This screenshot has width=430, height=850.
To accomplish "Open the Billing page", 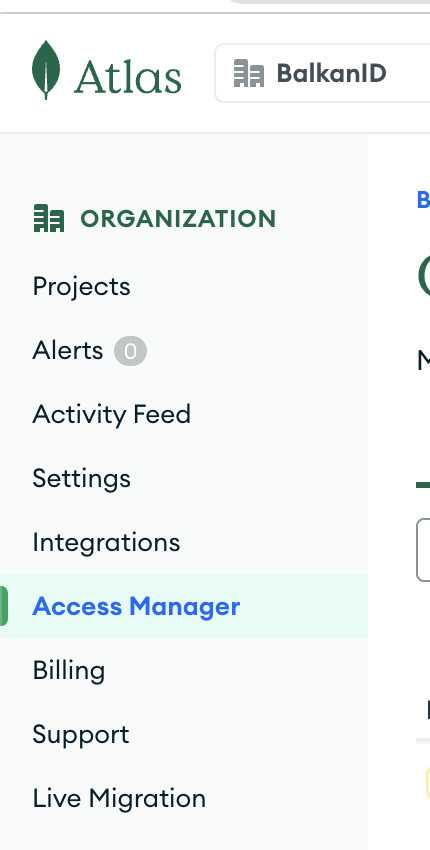I will click(x=69, y=671).
